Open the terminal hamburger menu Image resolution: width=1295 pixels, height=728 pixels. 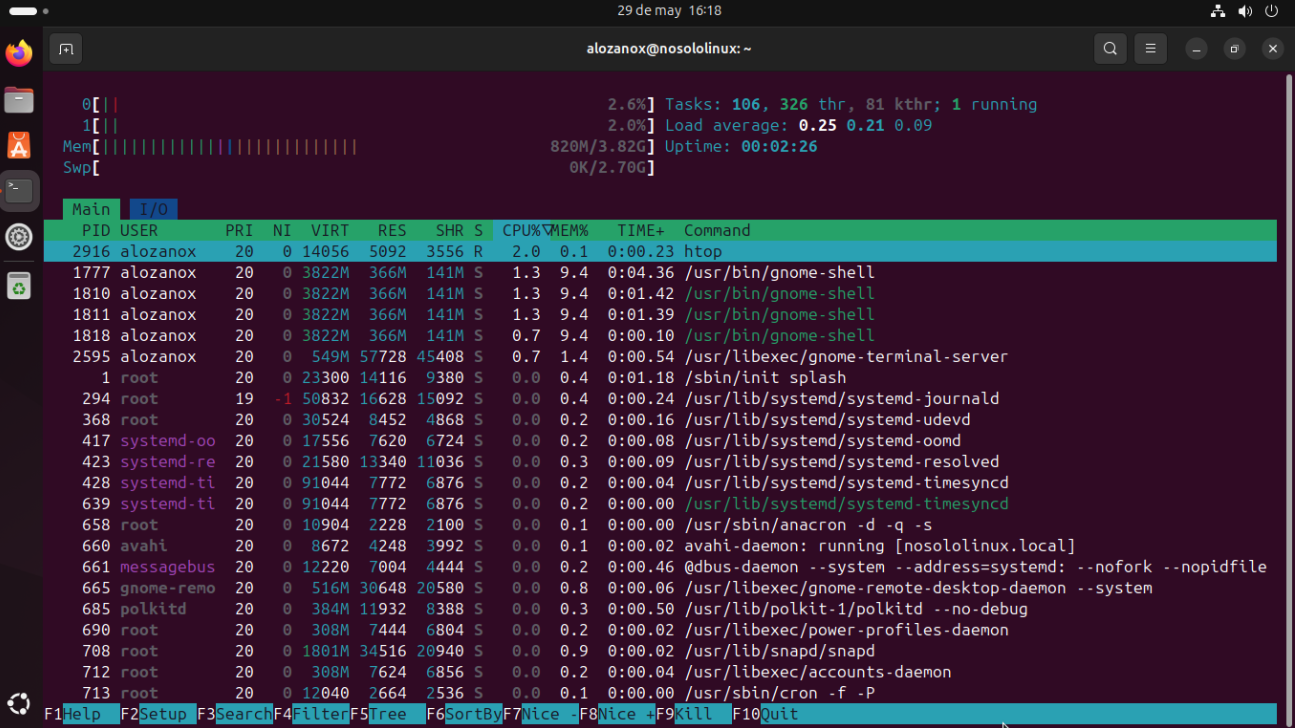click(x=1150, y=48)
